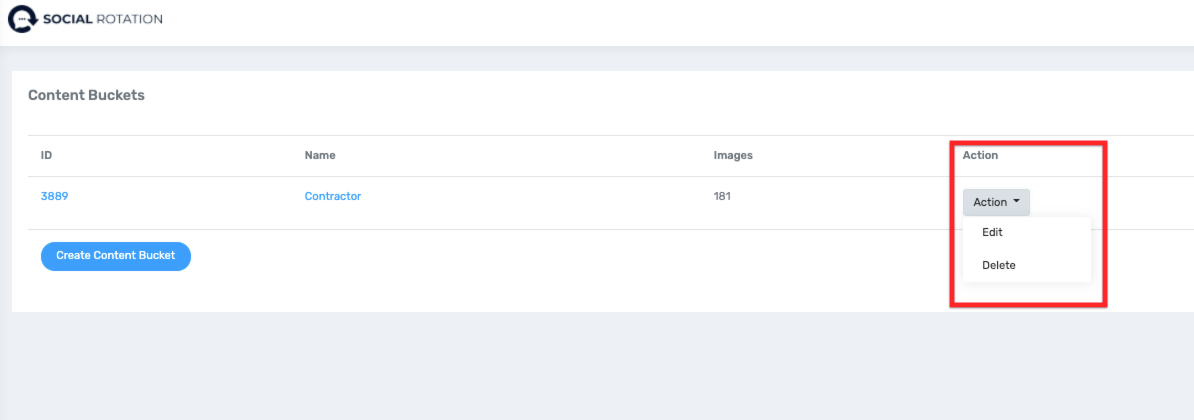
Task: Click empty space in the Contractor row
Action: pos(540,205)
